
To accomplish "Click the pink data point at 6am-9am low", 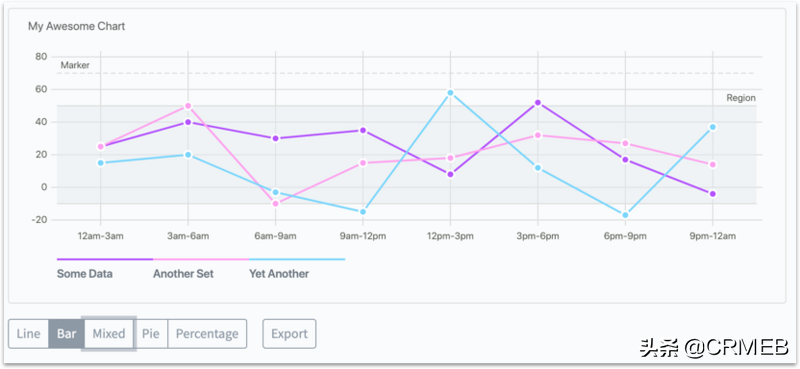I will click(x=276, y=204).
